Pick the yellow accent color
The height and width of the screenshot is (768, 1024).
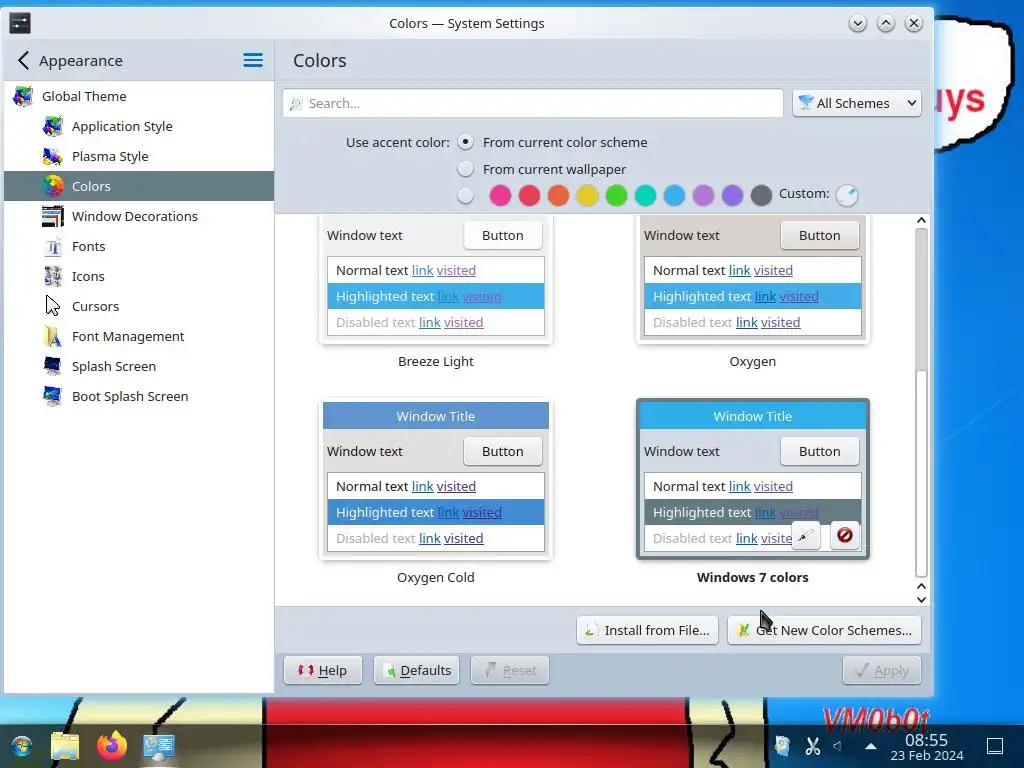587,195
